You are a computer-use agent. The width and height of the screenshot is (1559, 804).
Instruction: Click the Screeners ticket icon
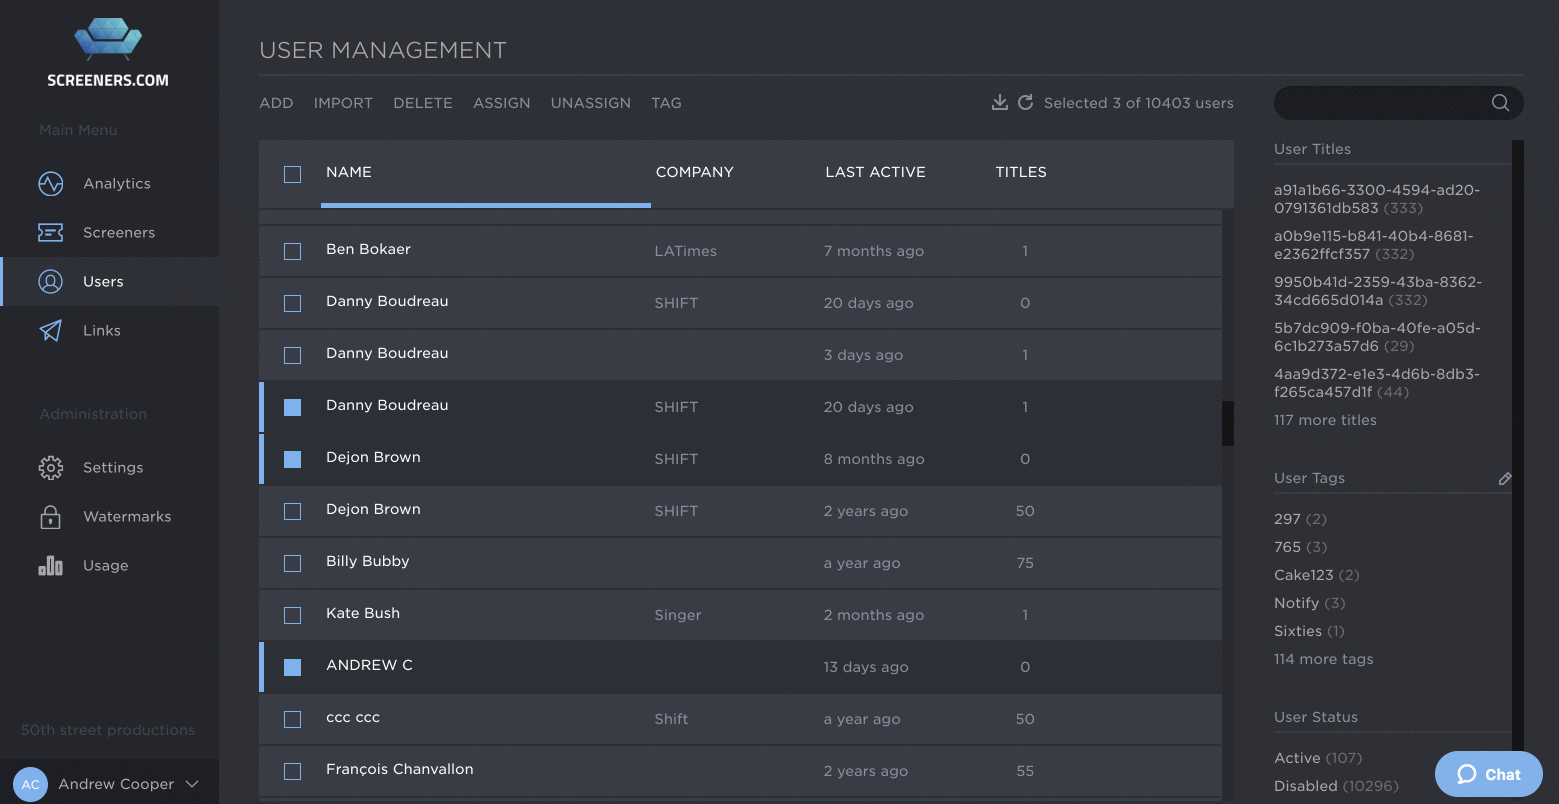tap(50, 233)
